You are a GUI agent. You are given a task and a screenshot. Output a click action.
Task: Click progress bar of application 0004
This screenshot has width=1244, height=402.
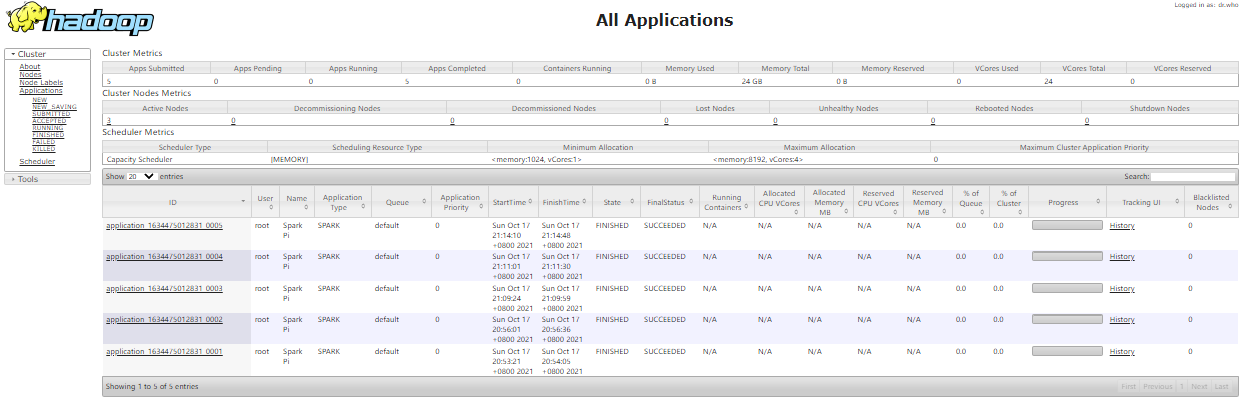coord(1067,257)
